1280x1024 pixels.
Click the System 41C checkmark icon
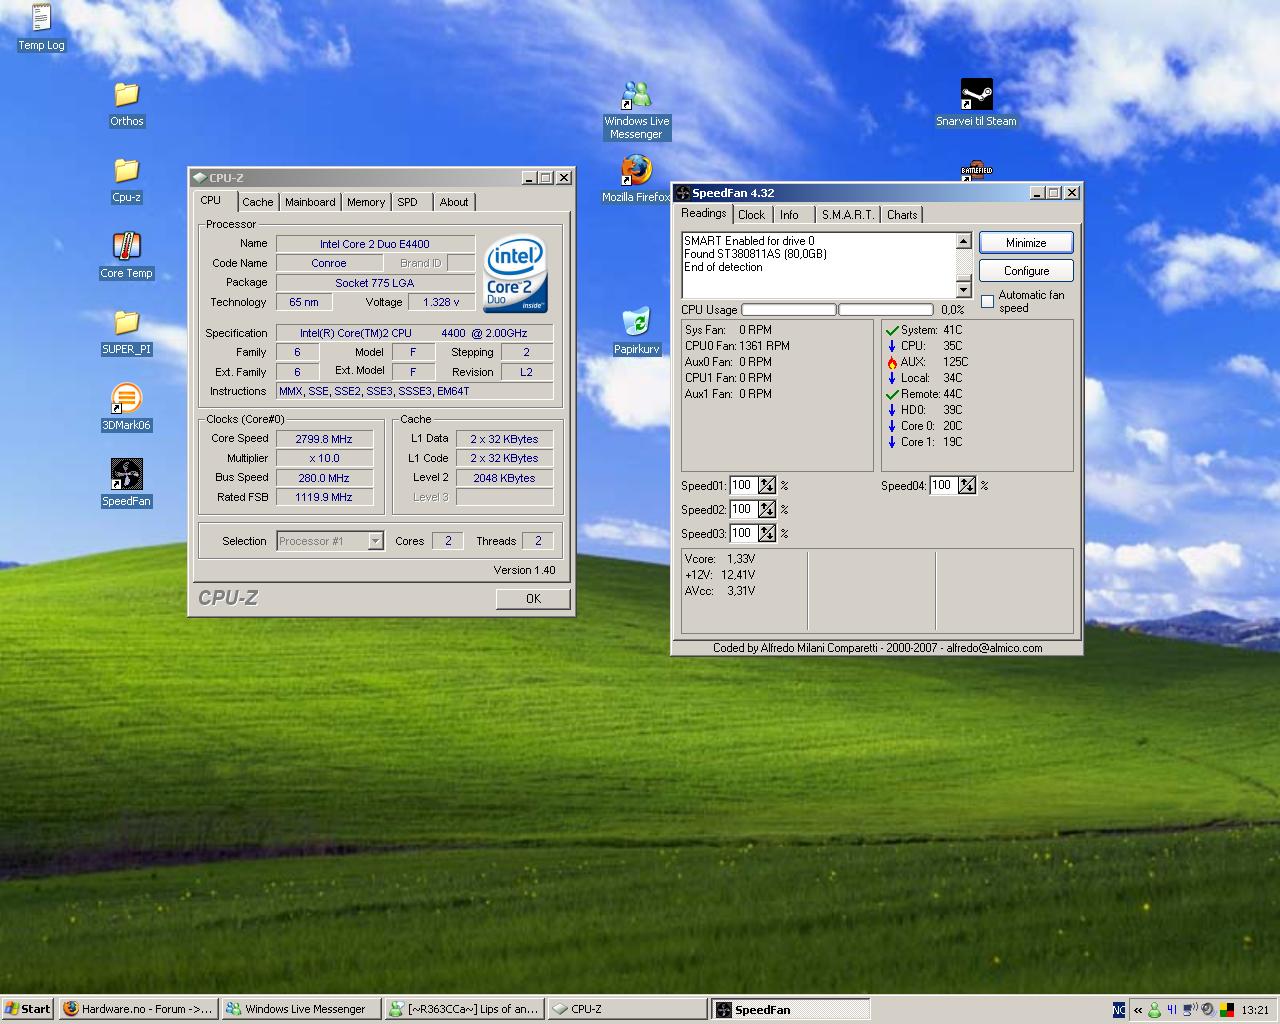(x=892, y=330)
